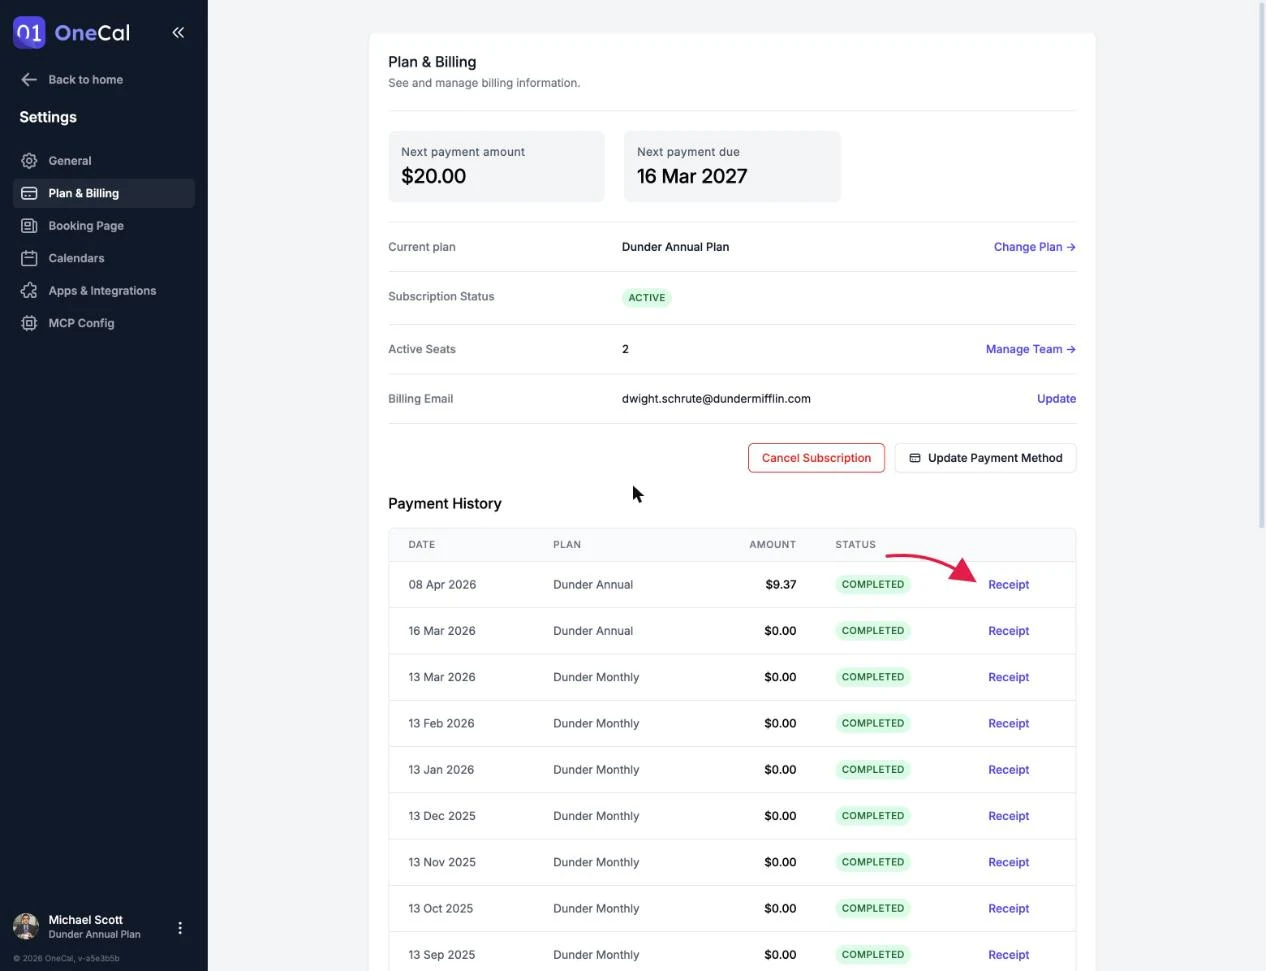Click the PLAN column header
1266x971 pixels.
pyautogui.click(x=567, y=545)
